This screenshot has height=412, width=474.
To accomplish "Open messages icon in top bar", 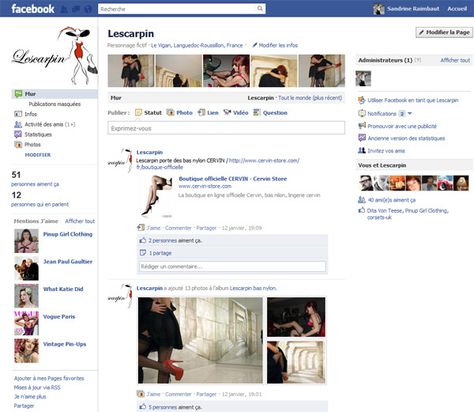I will click(x=76, y=9).
